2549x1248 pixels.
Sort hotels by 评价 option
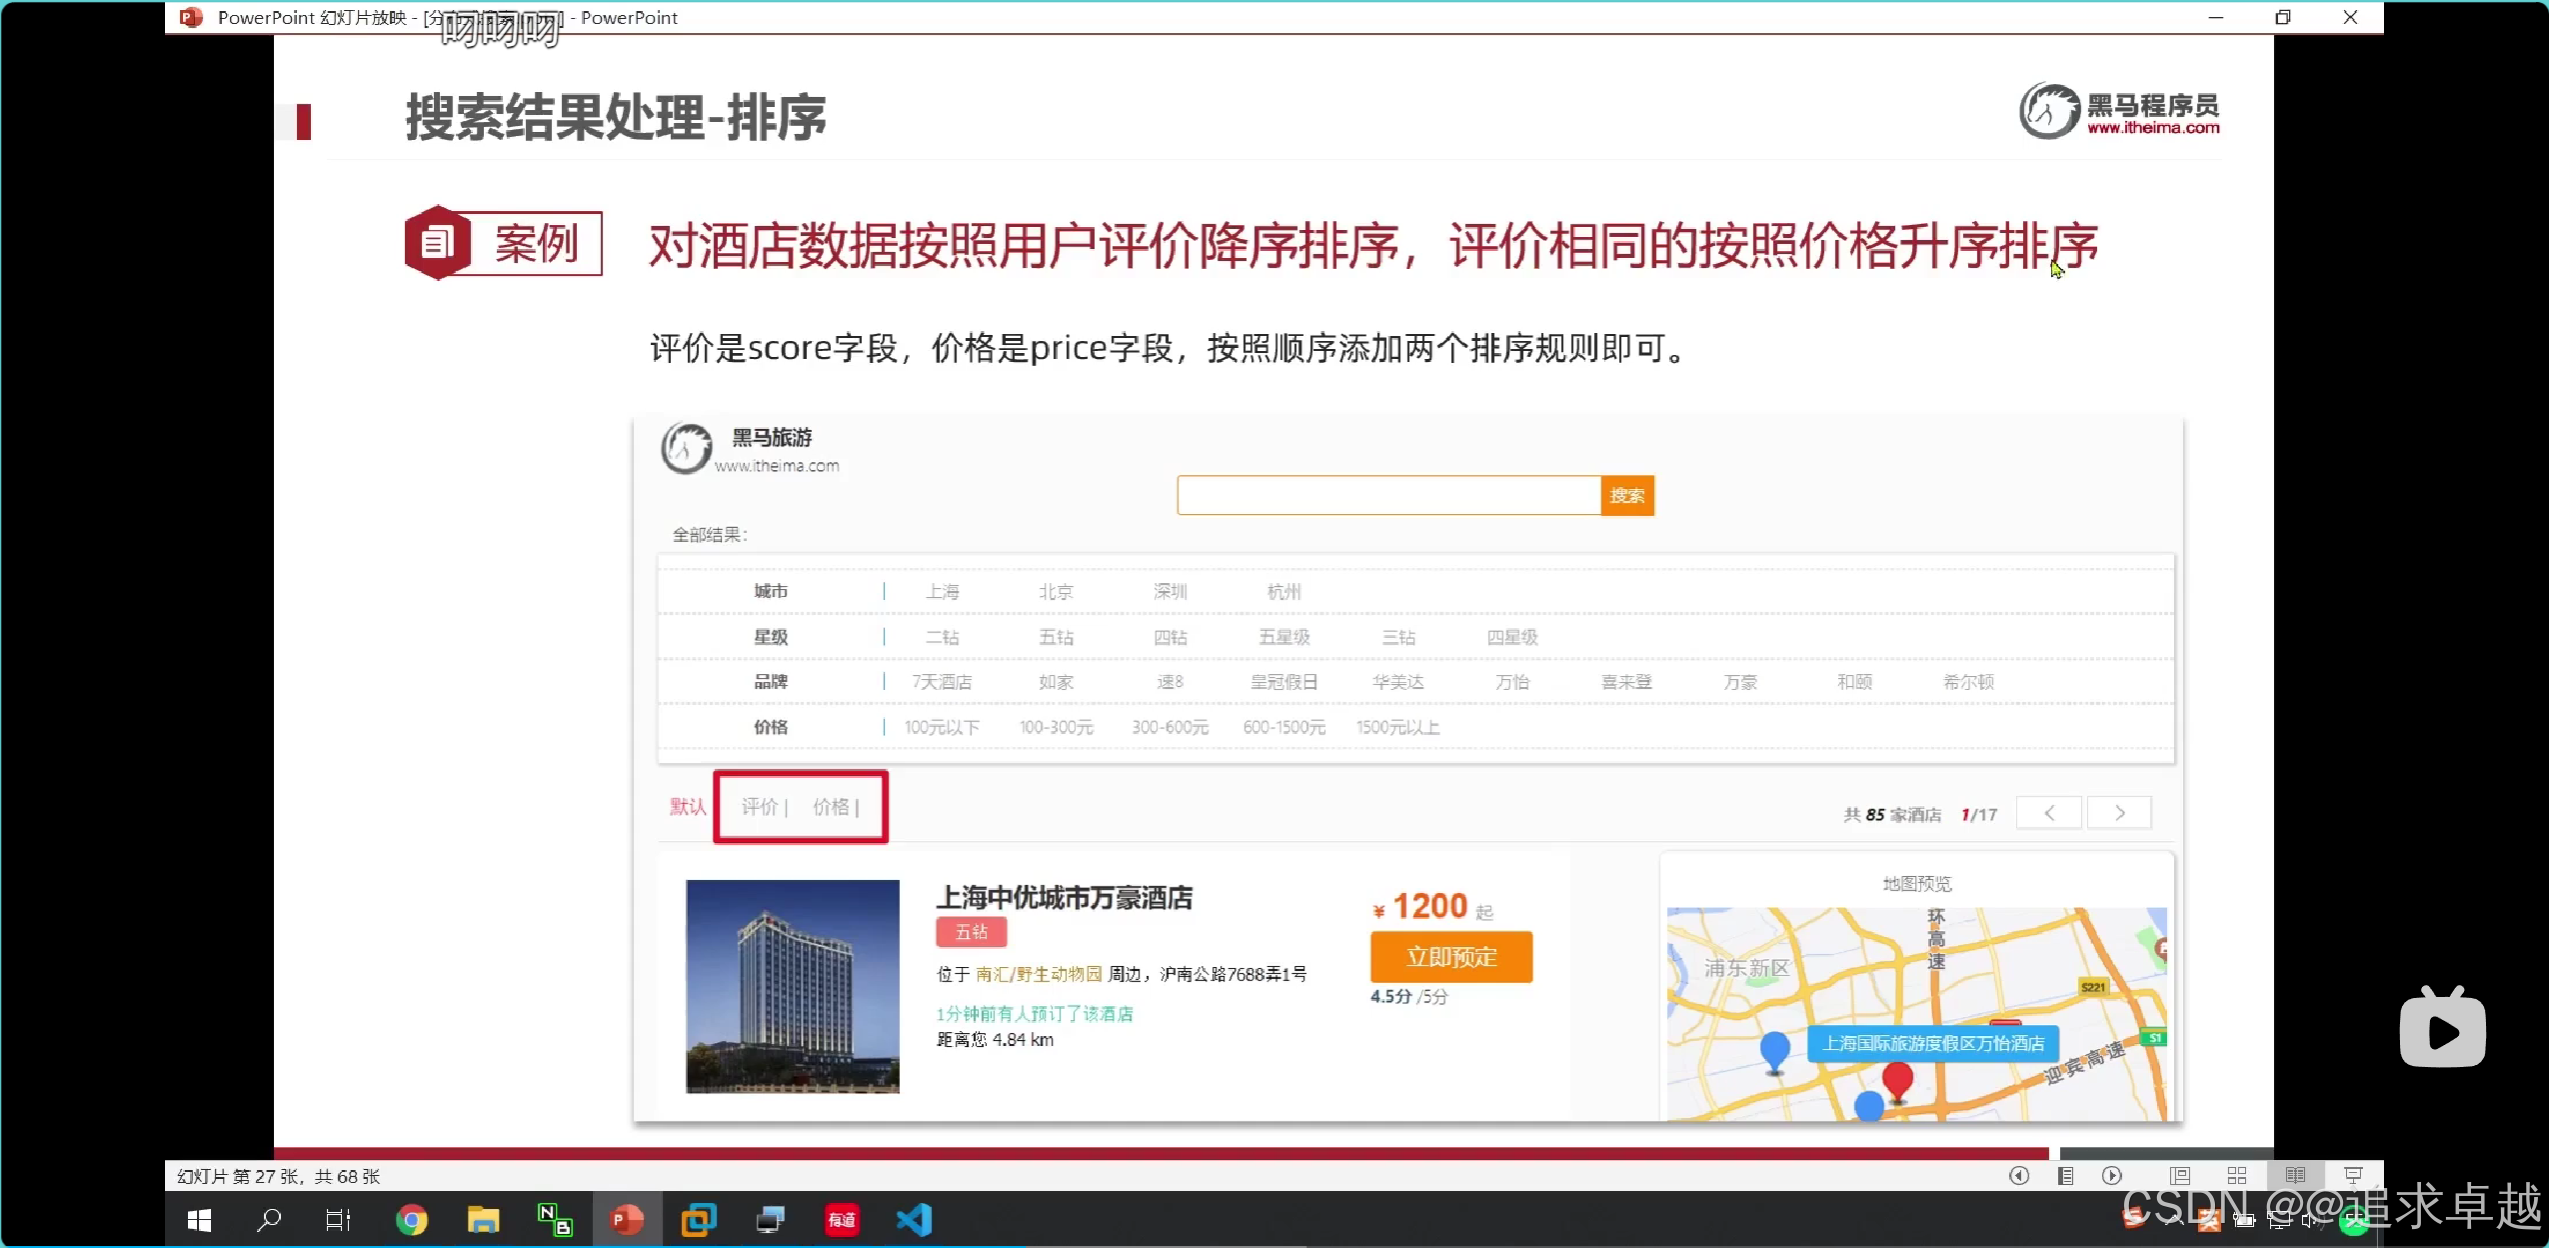click(760, 807)
